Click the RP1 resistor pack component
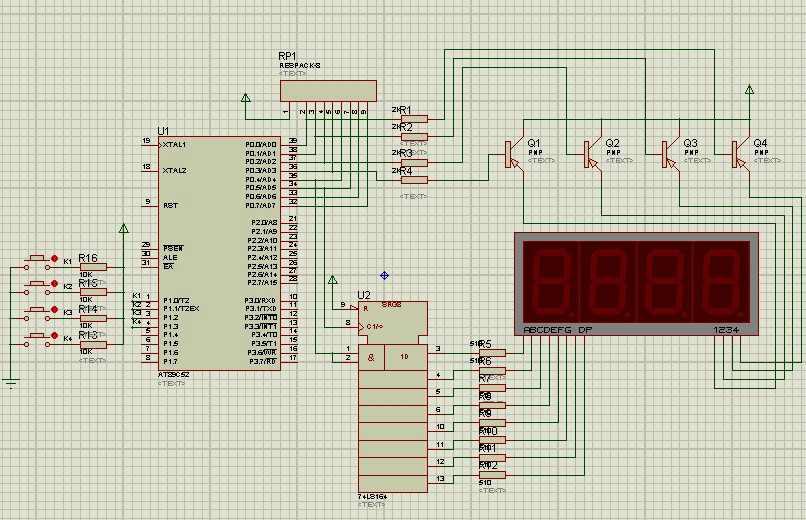This screenshot has width=806, height=520. click(x=327, y=91)
